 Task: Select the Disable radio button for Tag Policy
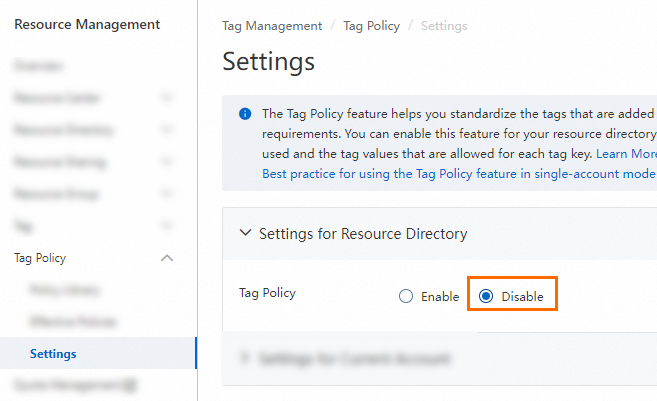[x=487, y=296]
